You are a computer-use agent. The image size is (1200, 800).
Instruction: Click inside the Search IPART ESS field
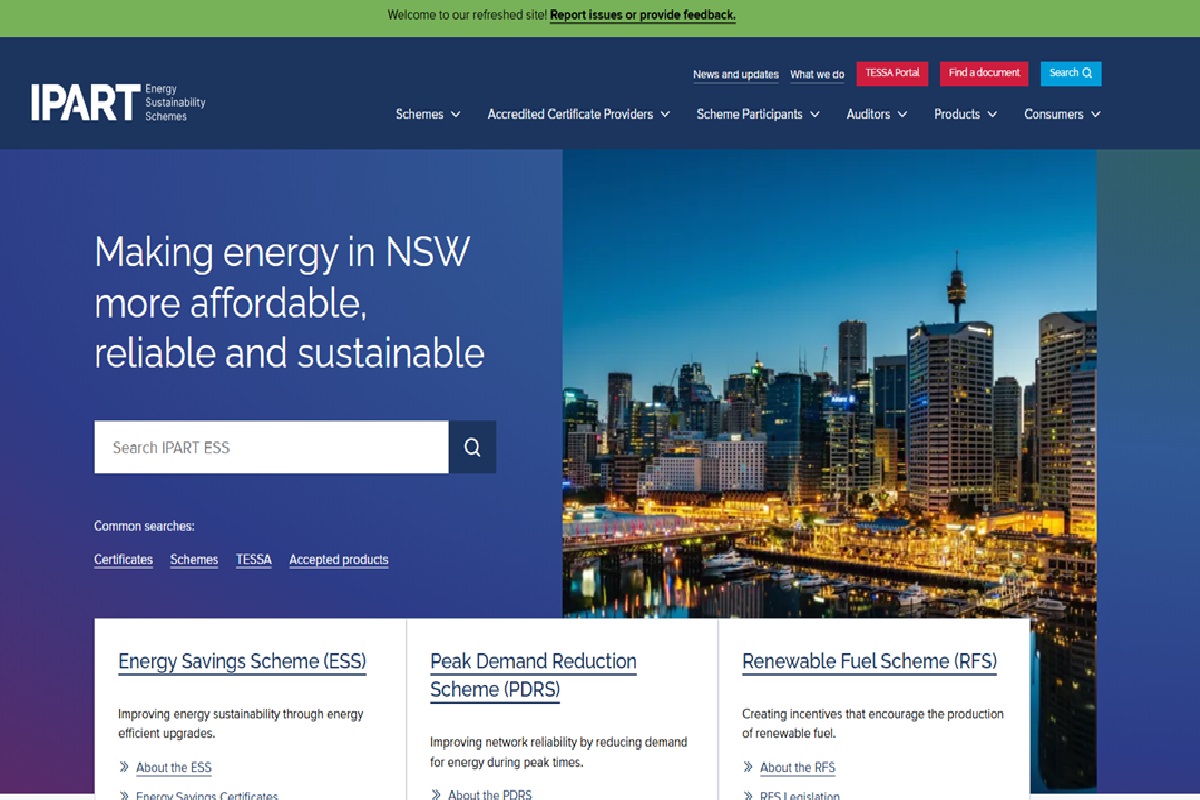(271, 447)
